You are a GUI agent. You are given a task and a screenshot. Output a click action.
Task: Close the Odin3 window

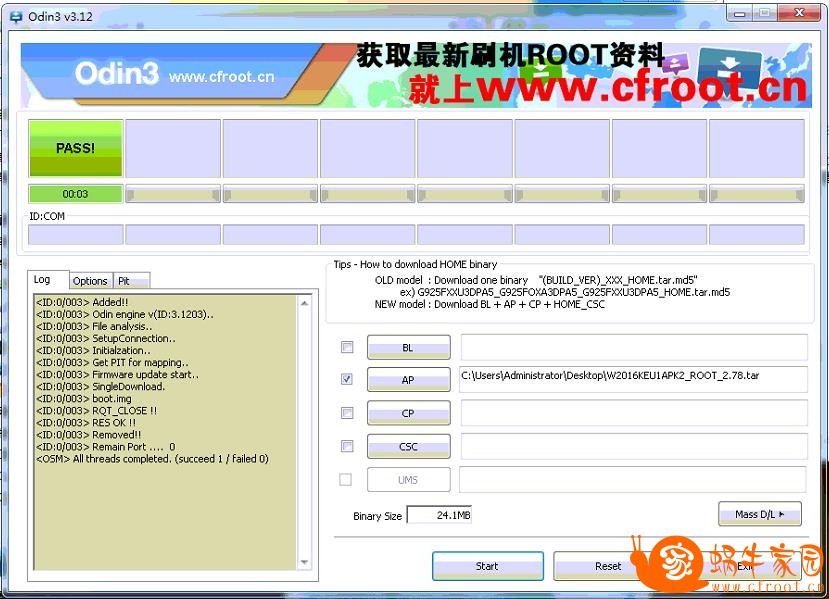[799, 13]
